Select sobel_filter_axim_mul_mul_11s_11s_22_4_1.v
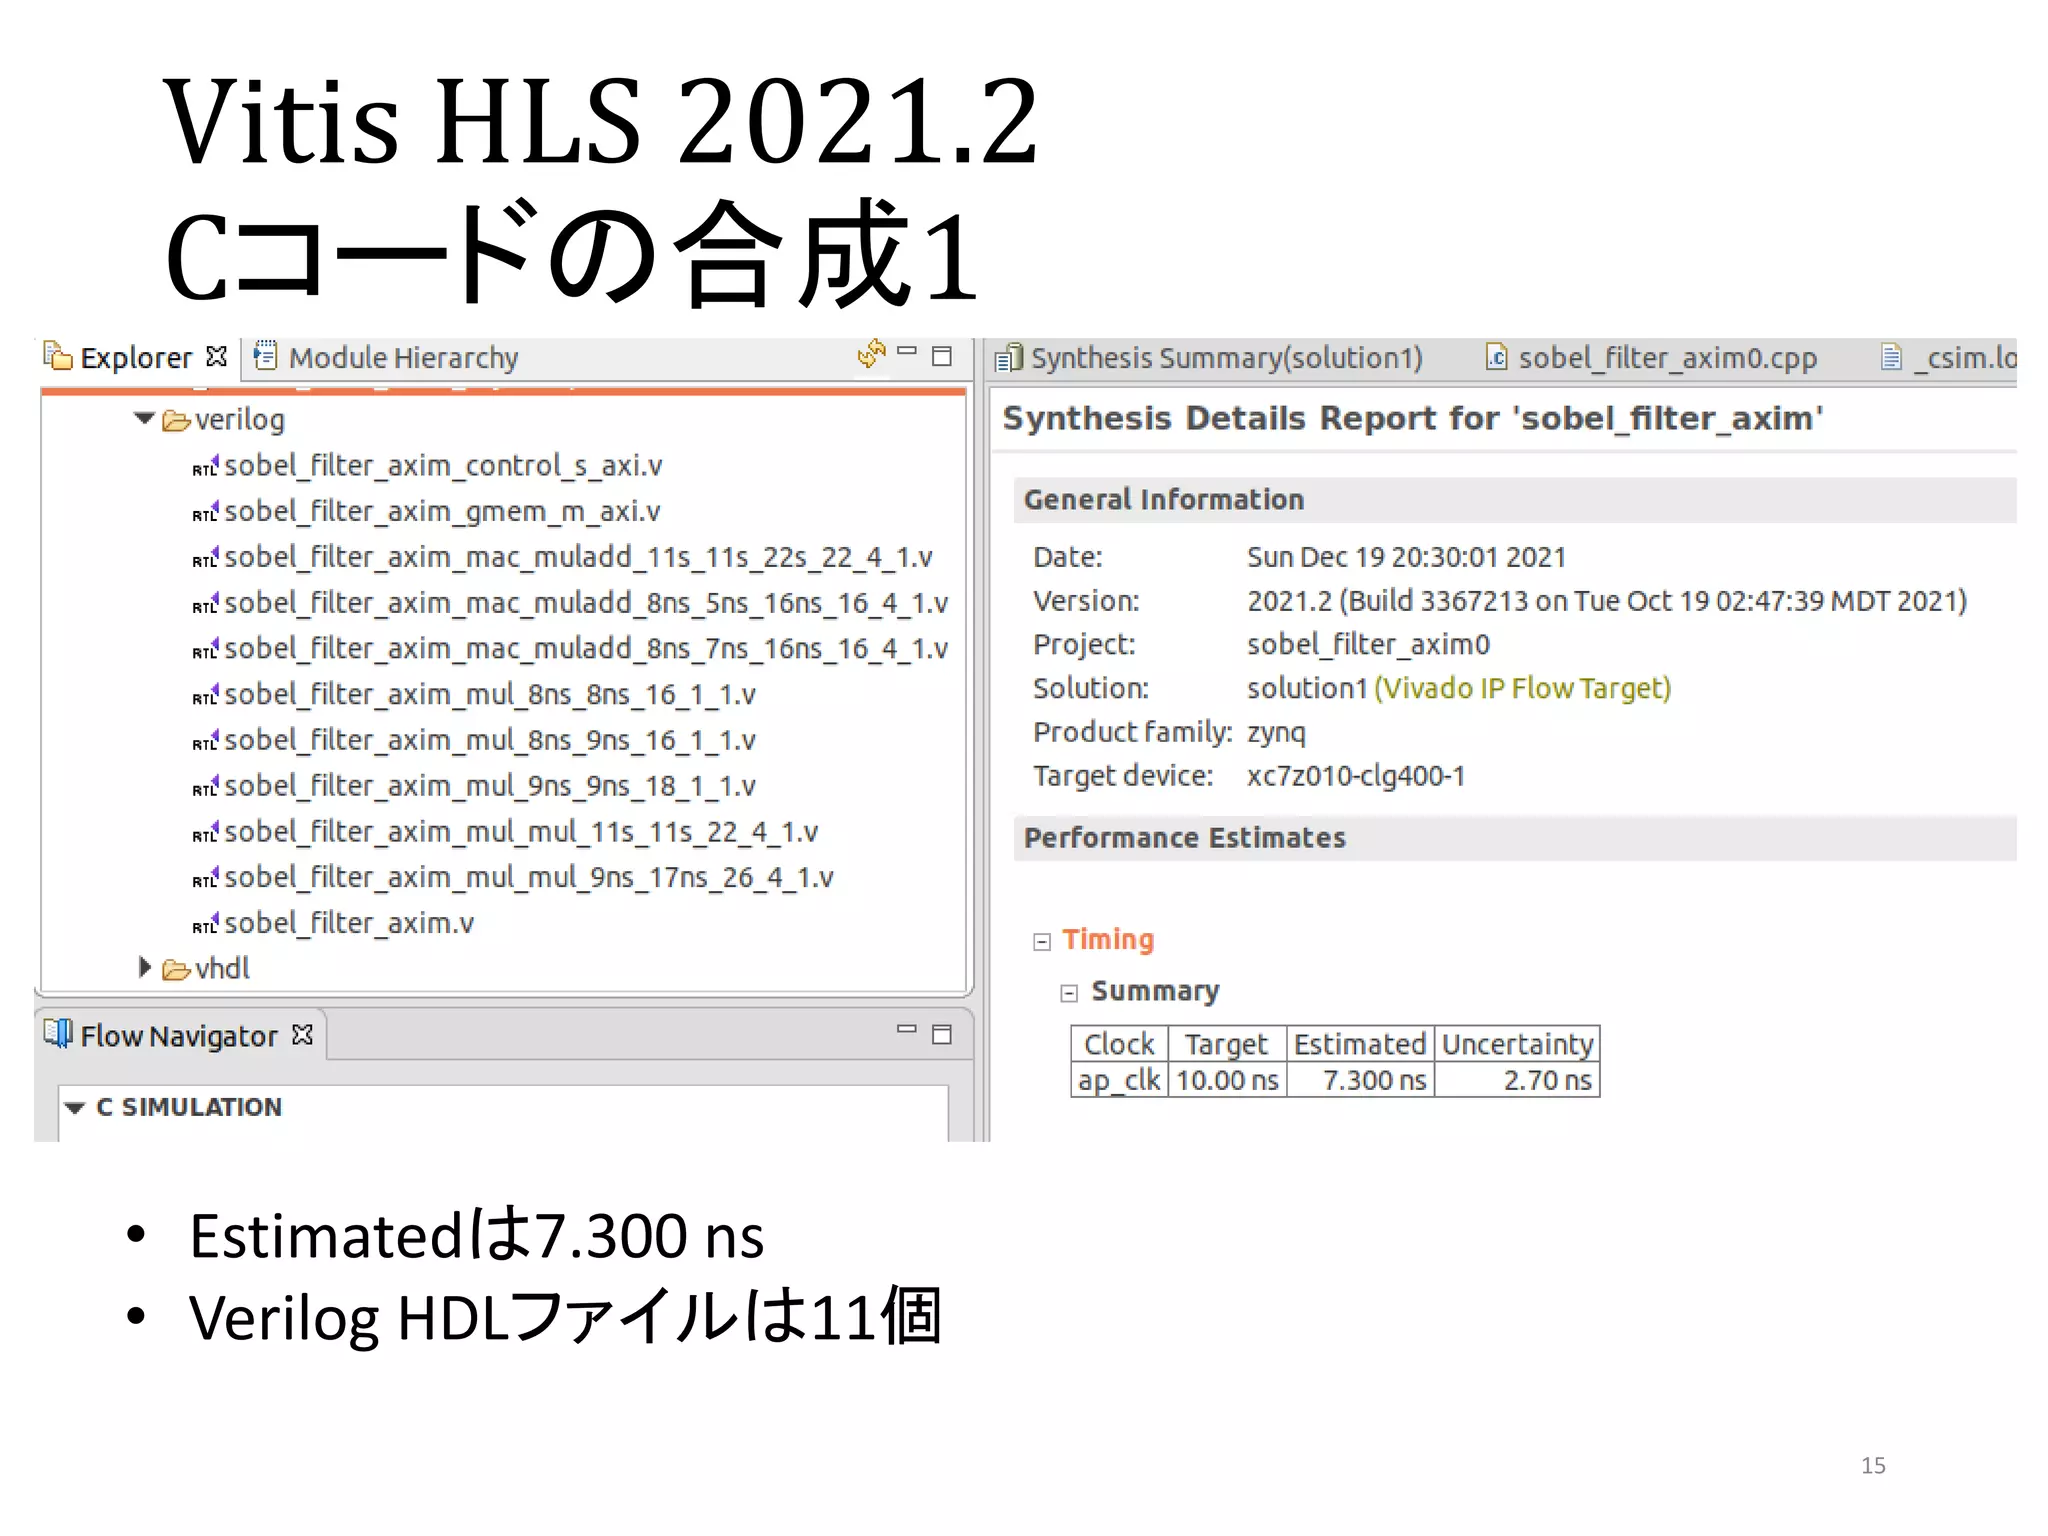The height and width of the screenshot is (1536, 2048). point(521,832)
